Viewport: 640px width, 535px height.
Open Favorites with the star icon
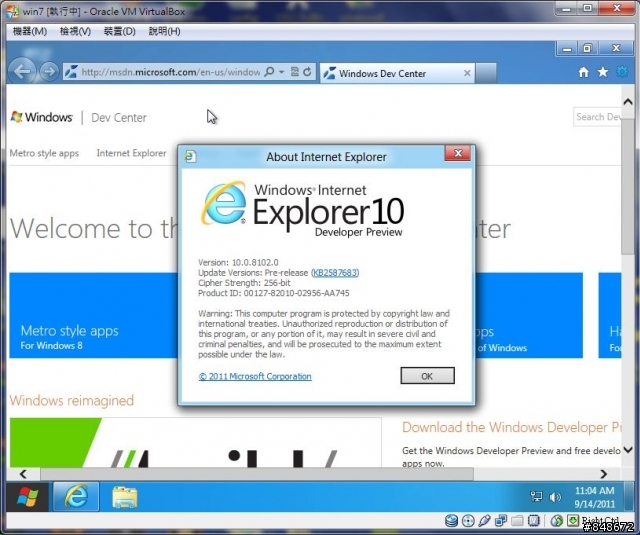[602, 72]
